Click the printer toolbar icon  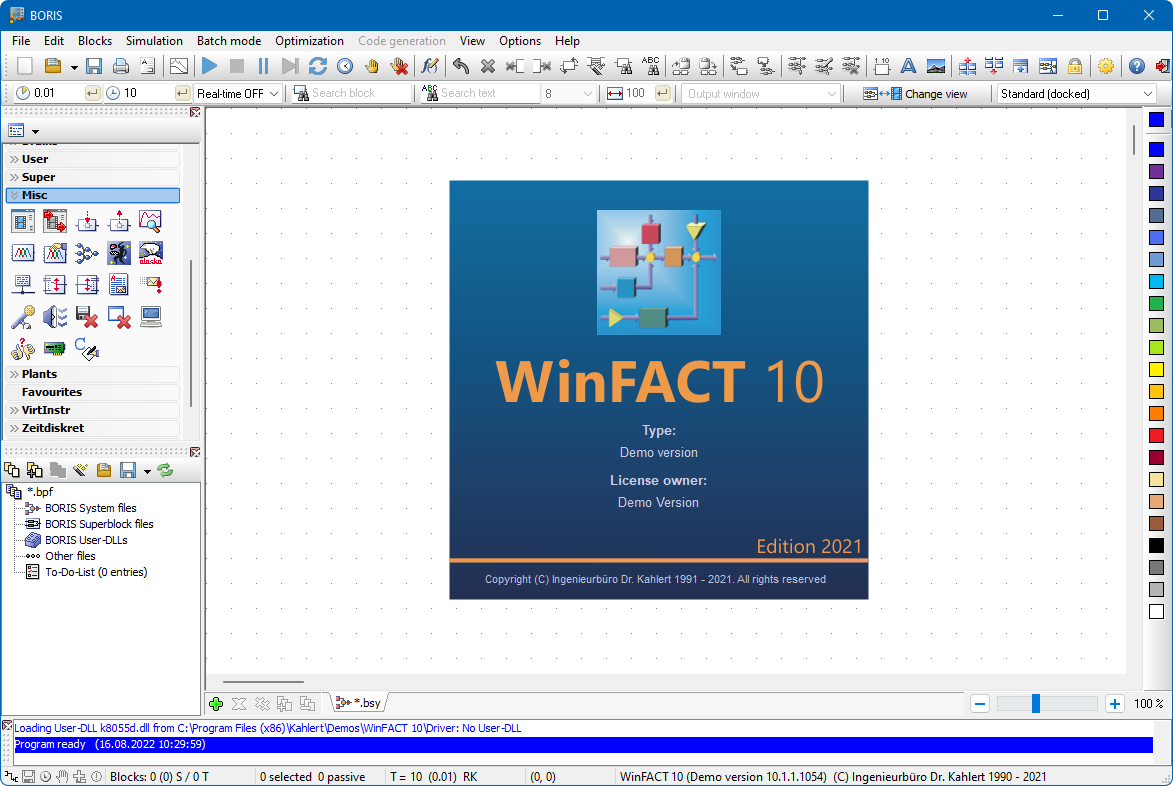coord(120,67)
